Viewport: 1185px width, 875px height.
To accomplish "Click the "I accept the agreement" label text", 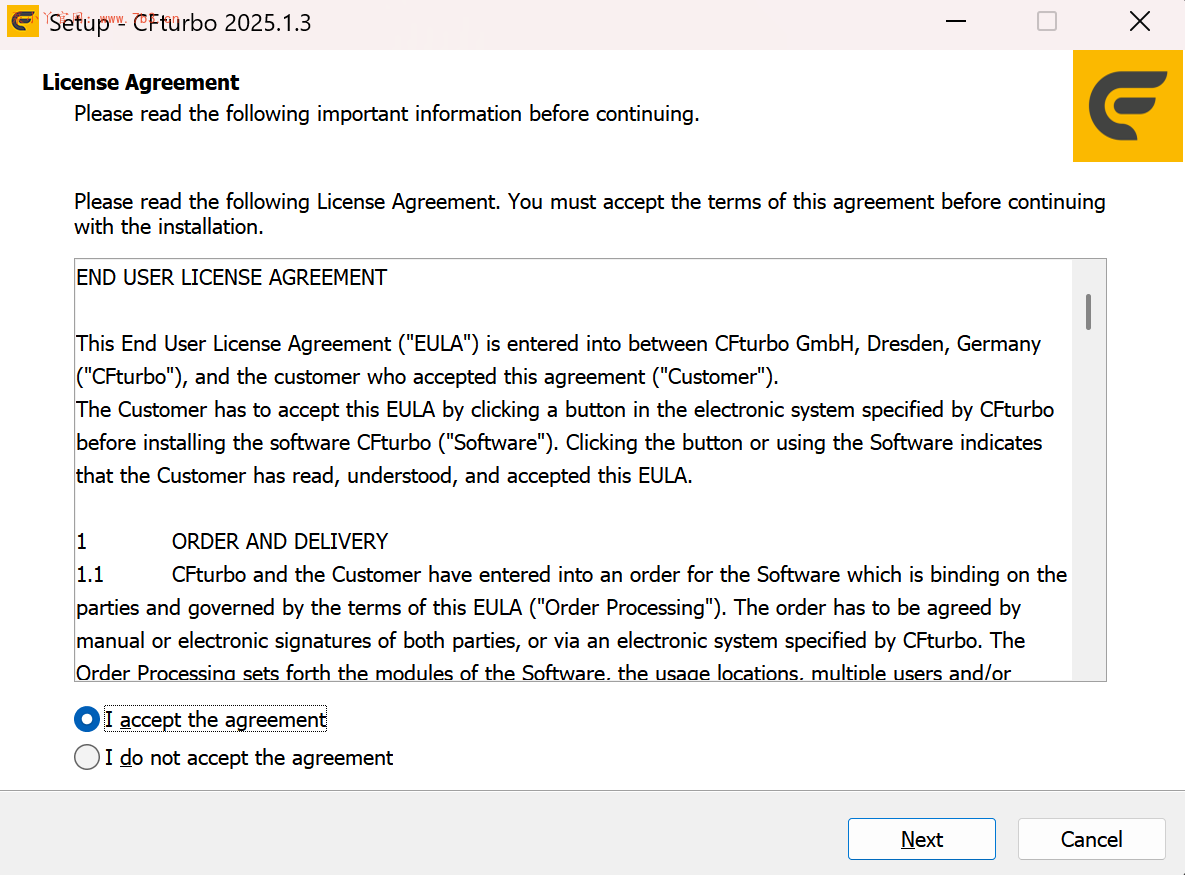I will pyautogui.click(x=216, y=720).
